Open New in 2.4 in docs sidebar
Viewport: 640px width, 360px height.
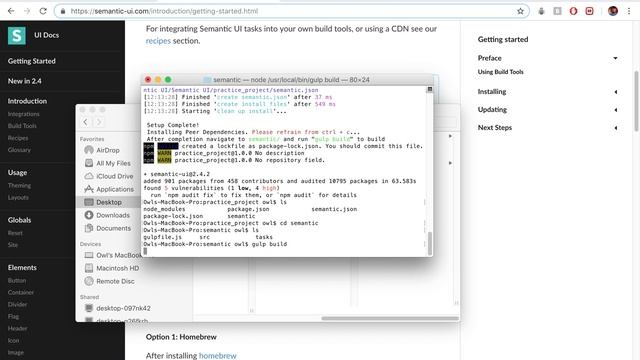(24, 81)
